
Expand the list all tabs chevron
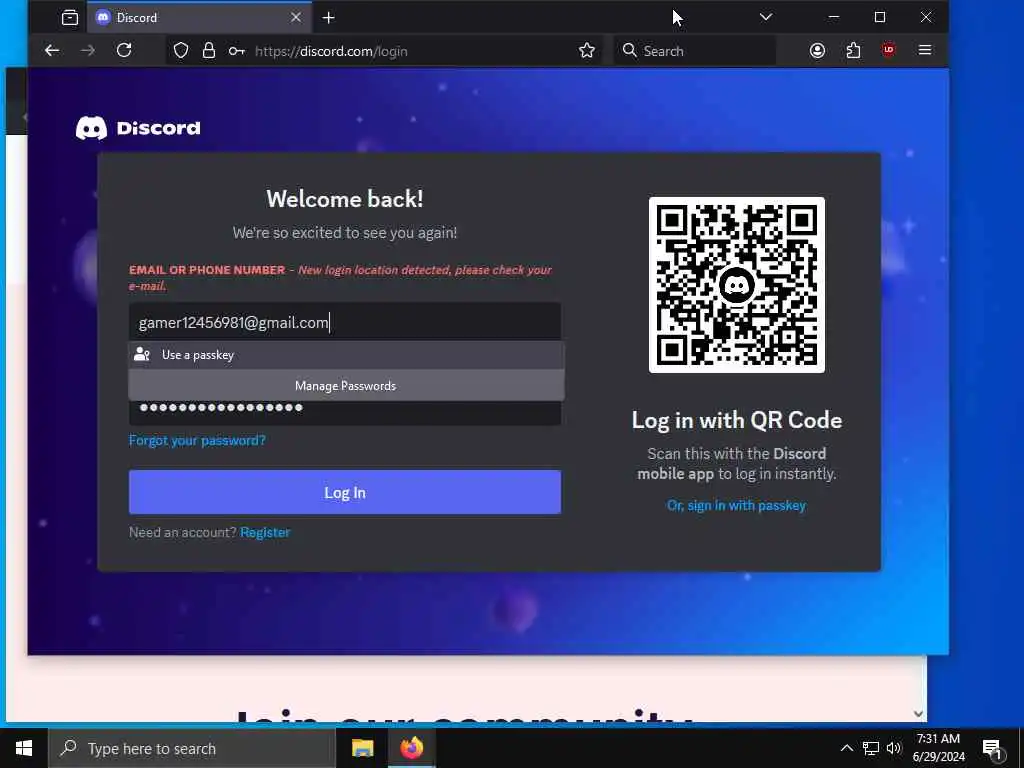pos(765,18)
